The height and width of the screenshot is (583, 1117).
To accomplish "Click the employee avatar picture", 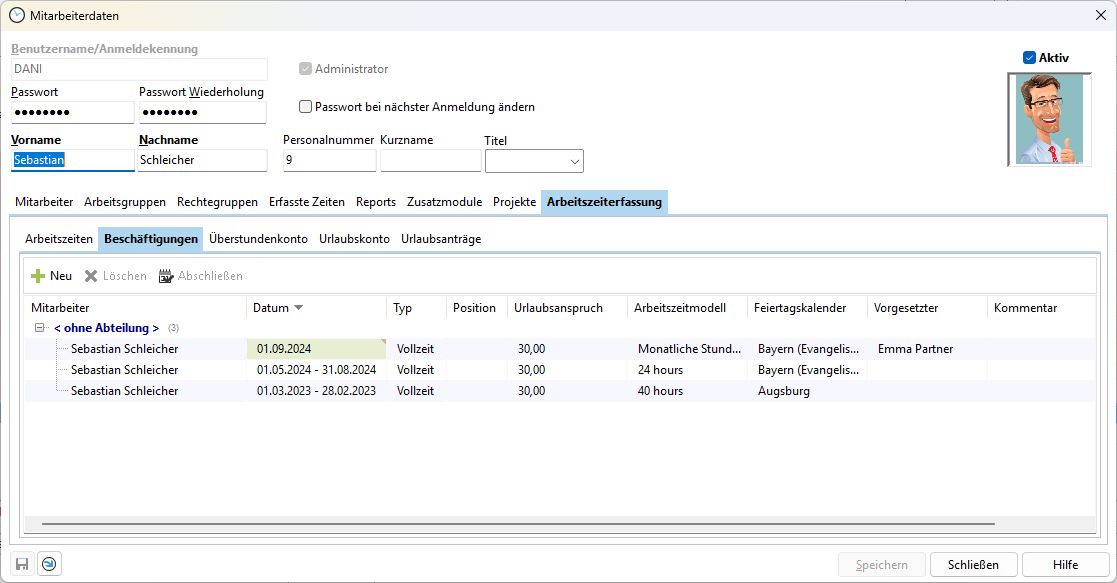I will 1049,120.
